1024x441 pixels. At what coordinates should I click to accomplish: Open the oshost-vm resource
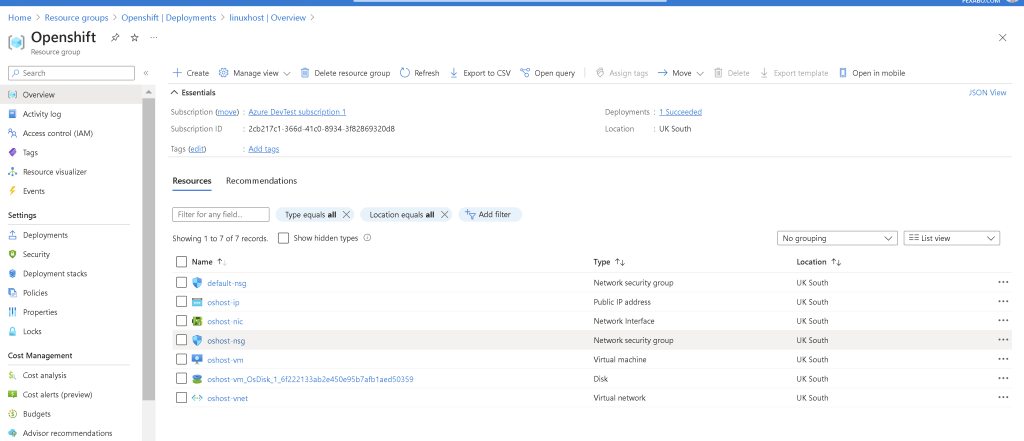point(225,360)
